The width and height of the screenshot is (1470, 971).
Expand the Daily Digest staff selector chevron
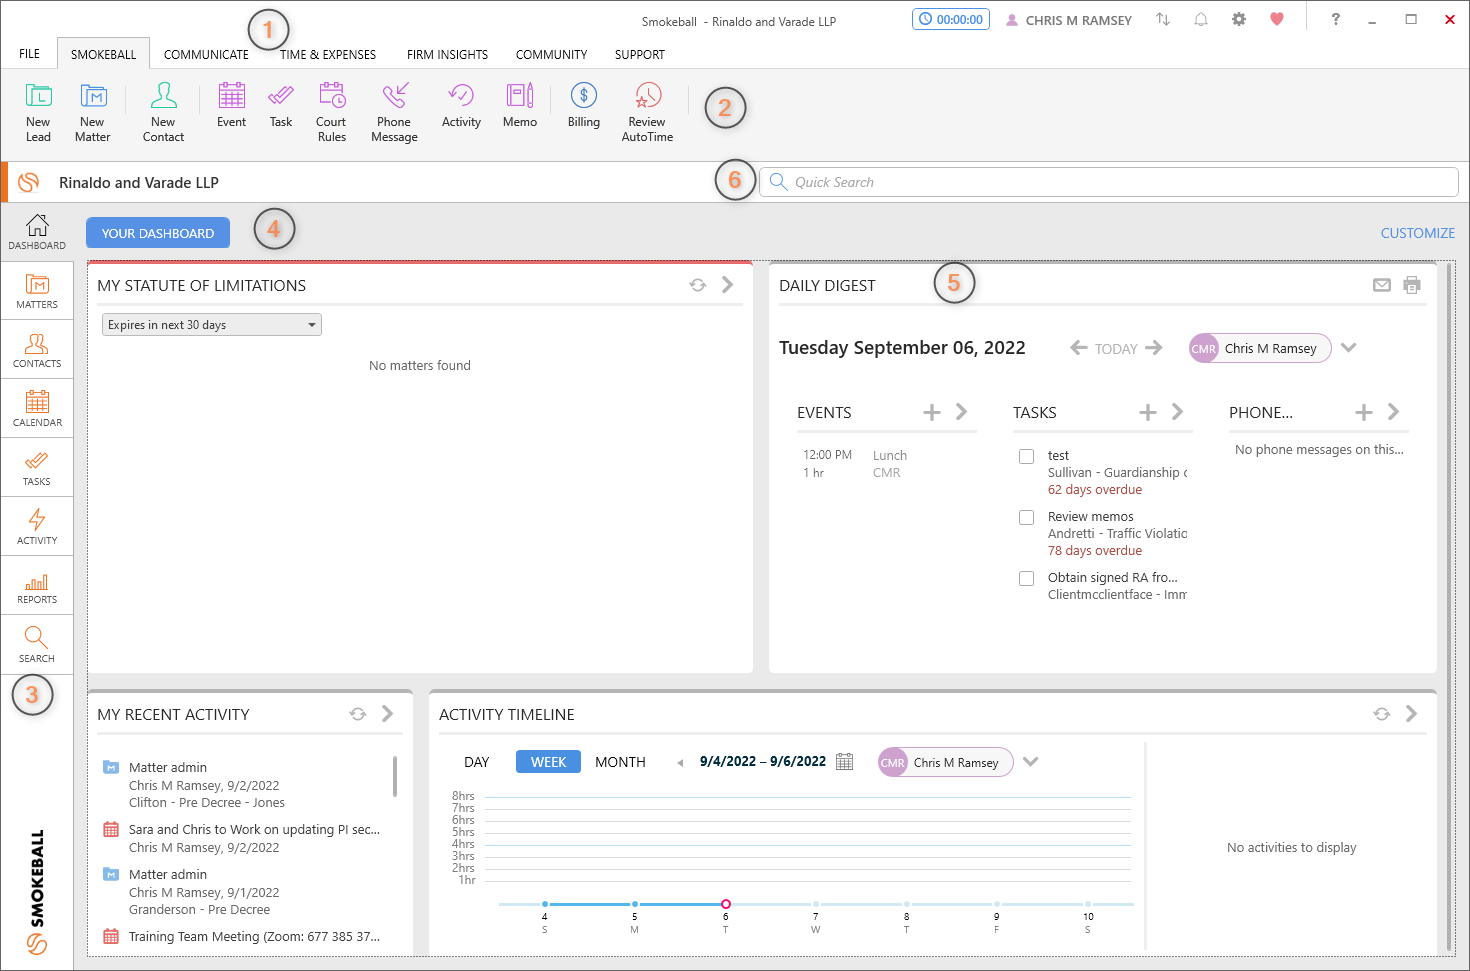1348,348
